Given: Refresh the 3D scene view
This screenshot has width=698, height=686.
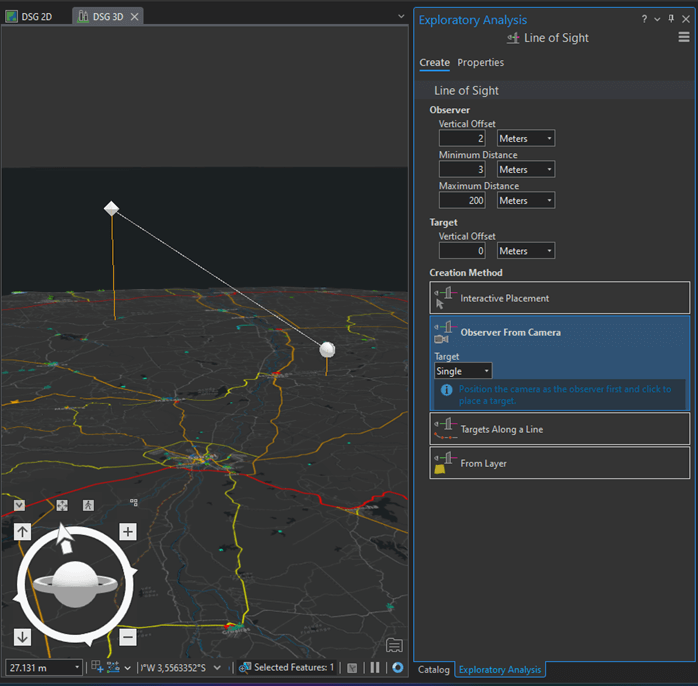Looking at the screenshot, I should tap(397, 667).
